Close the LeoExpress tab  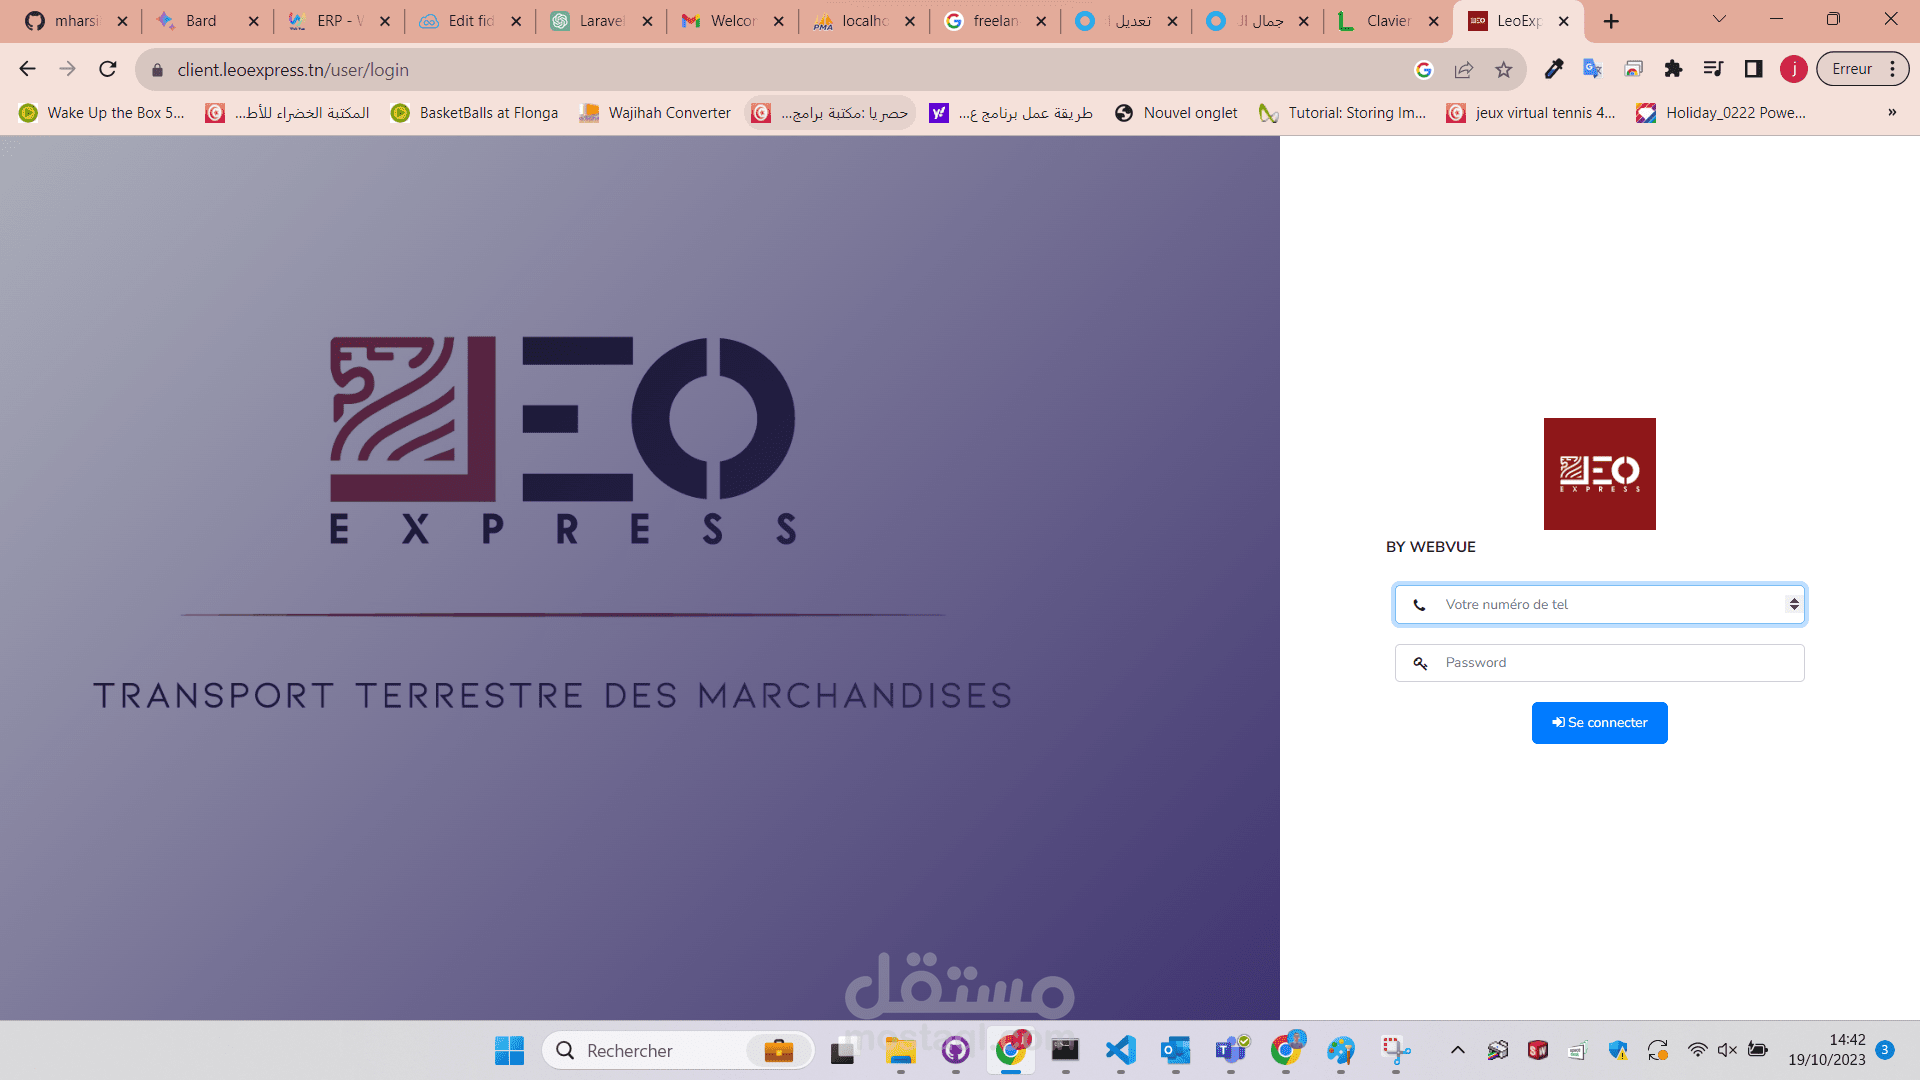click(x=1564, y=21)
